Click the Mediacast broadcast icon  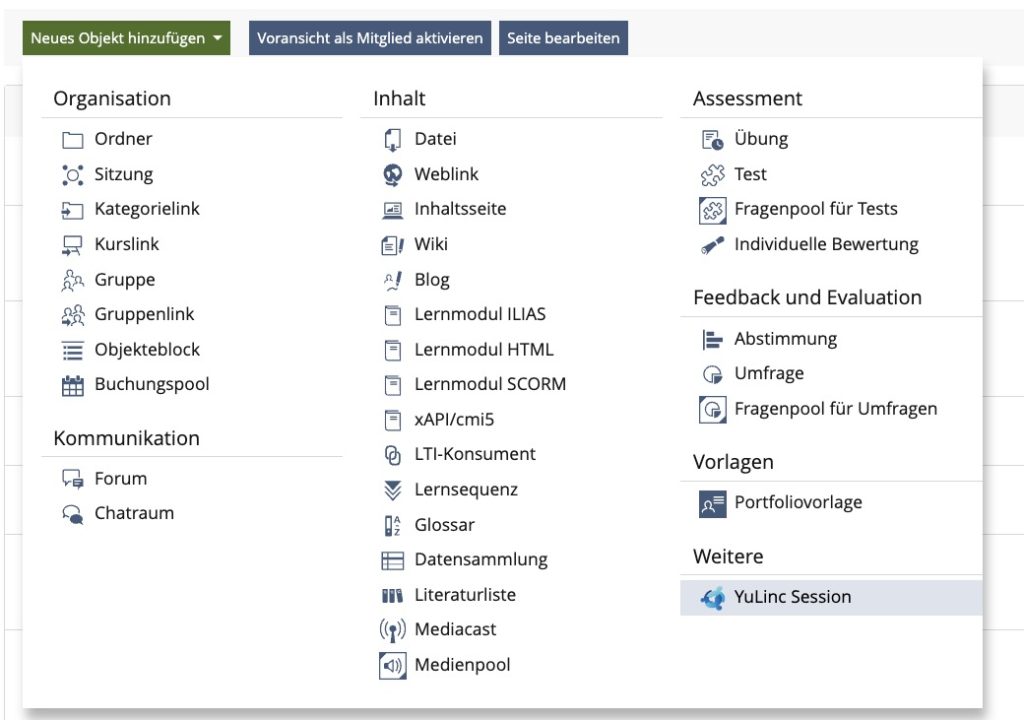tap(392, 630)
